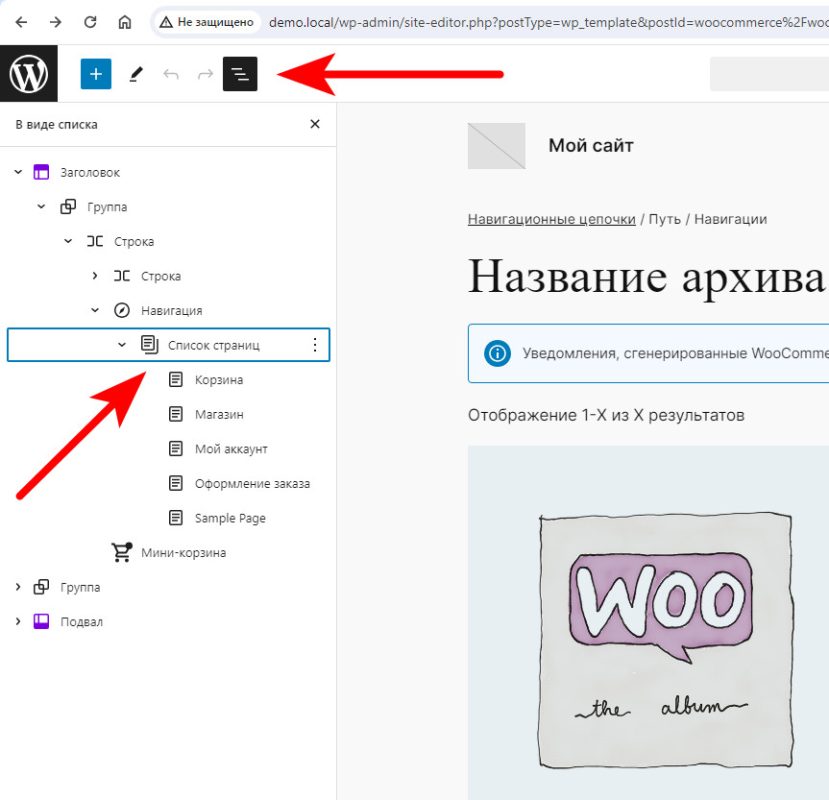Select the Sample Page icon
The image size is (829, 800).
(x=176, y=518)
